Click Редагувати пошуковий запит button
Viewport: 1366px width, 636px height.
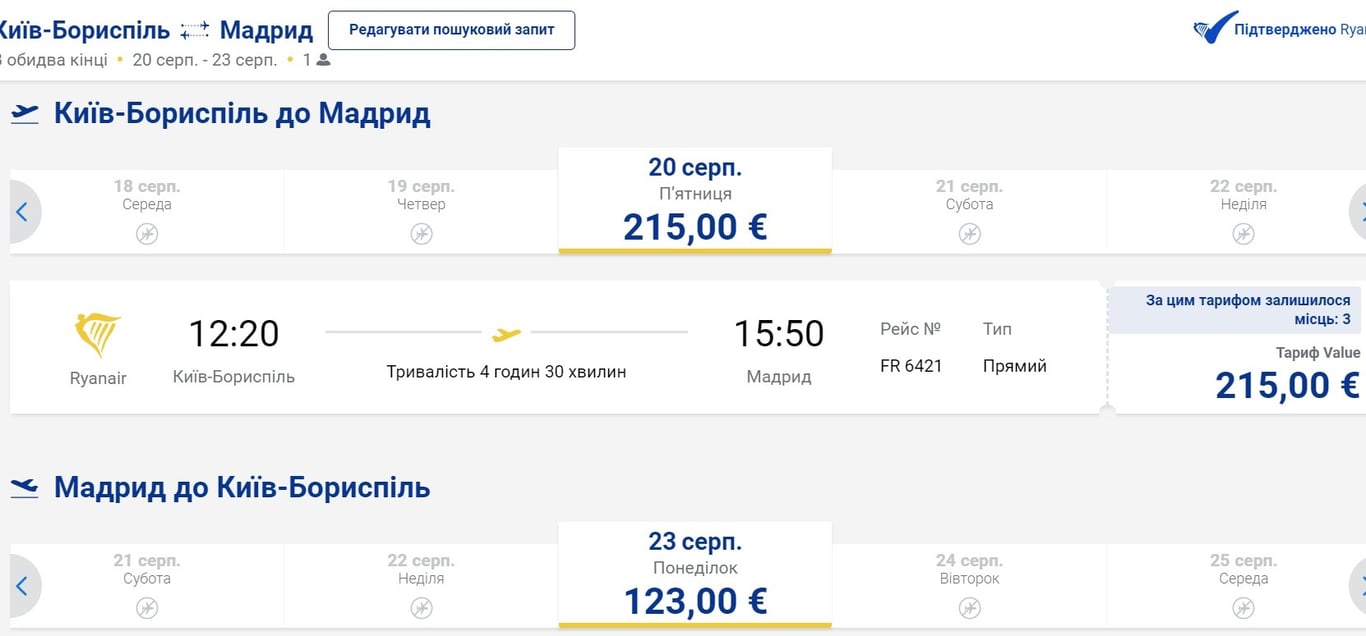451,30
